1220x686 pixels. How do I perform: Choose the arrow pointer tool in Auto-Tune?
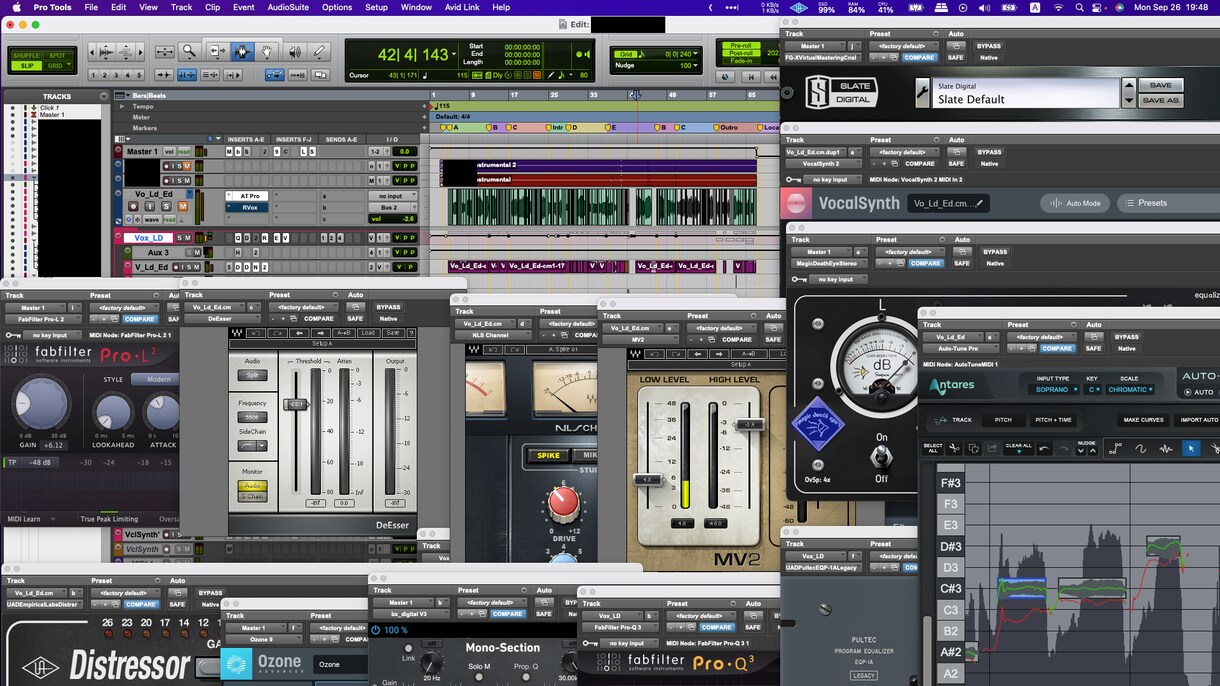point(1191,449)
